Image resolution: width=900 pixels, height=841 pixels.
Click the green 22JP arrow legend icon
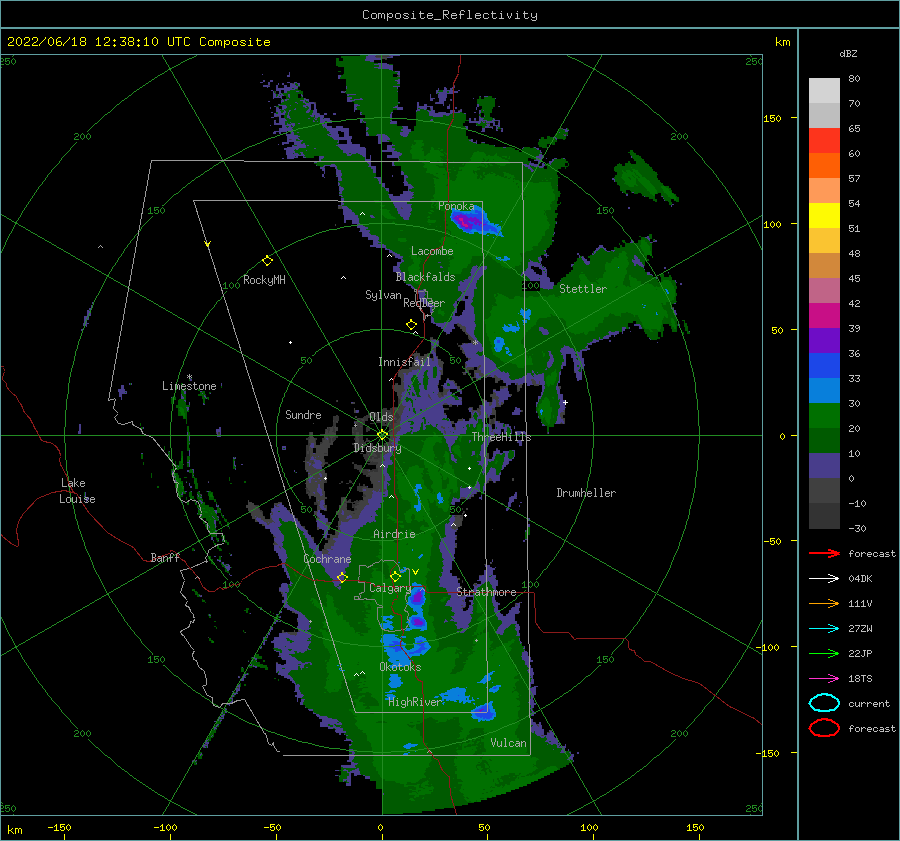point(824,653)
